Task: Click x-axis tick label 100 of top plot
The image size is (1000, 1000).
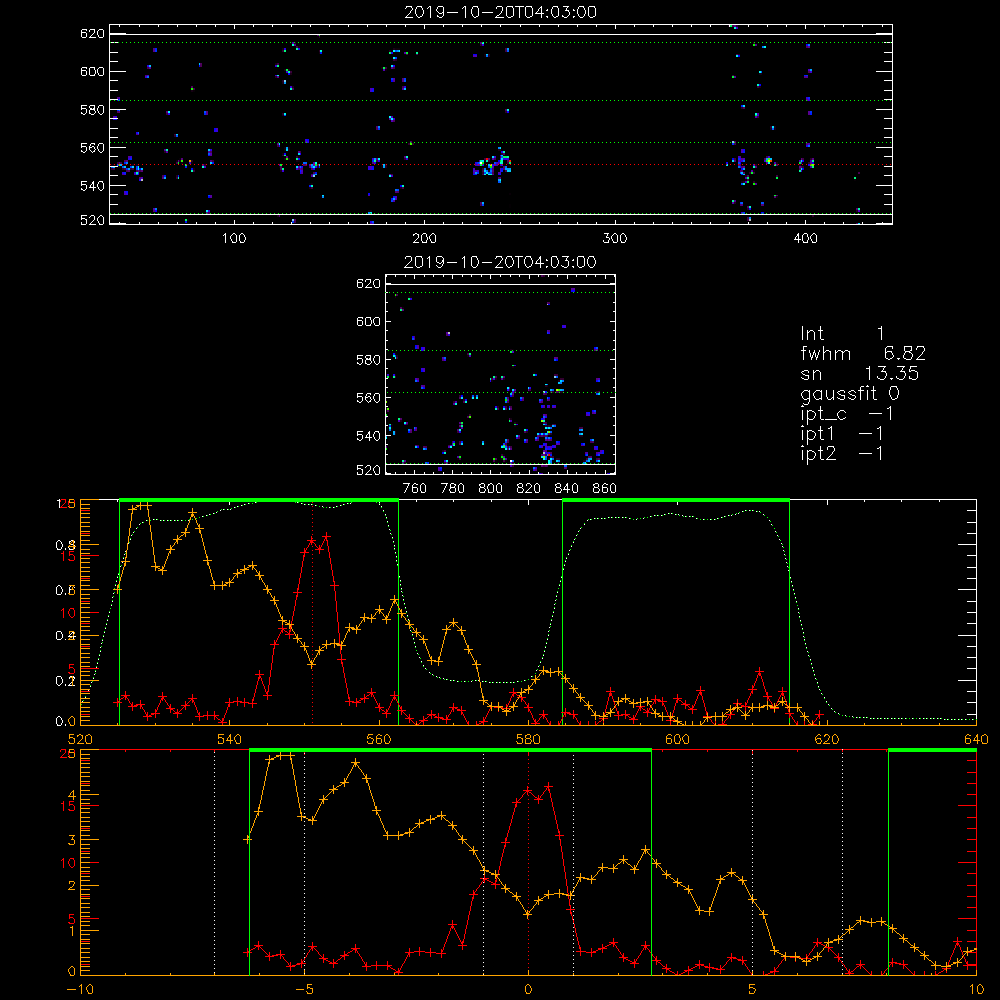Action: [234, 239]
